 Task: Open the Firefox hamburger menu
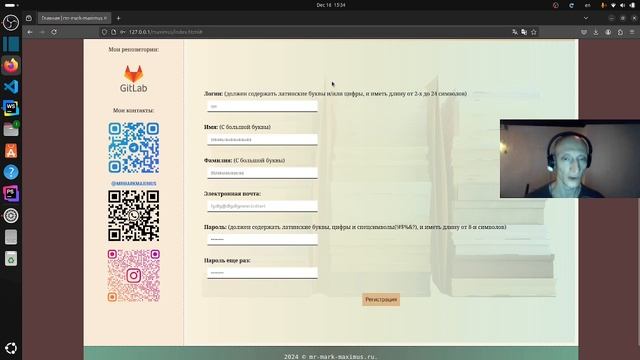tap(632, 32)
